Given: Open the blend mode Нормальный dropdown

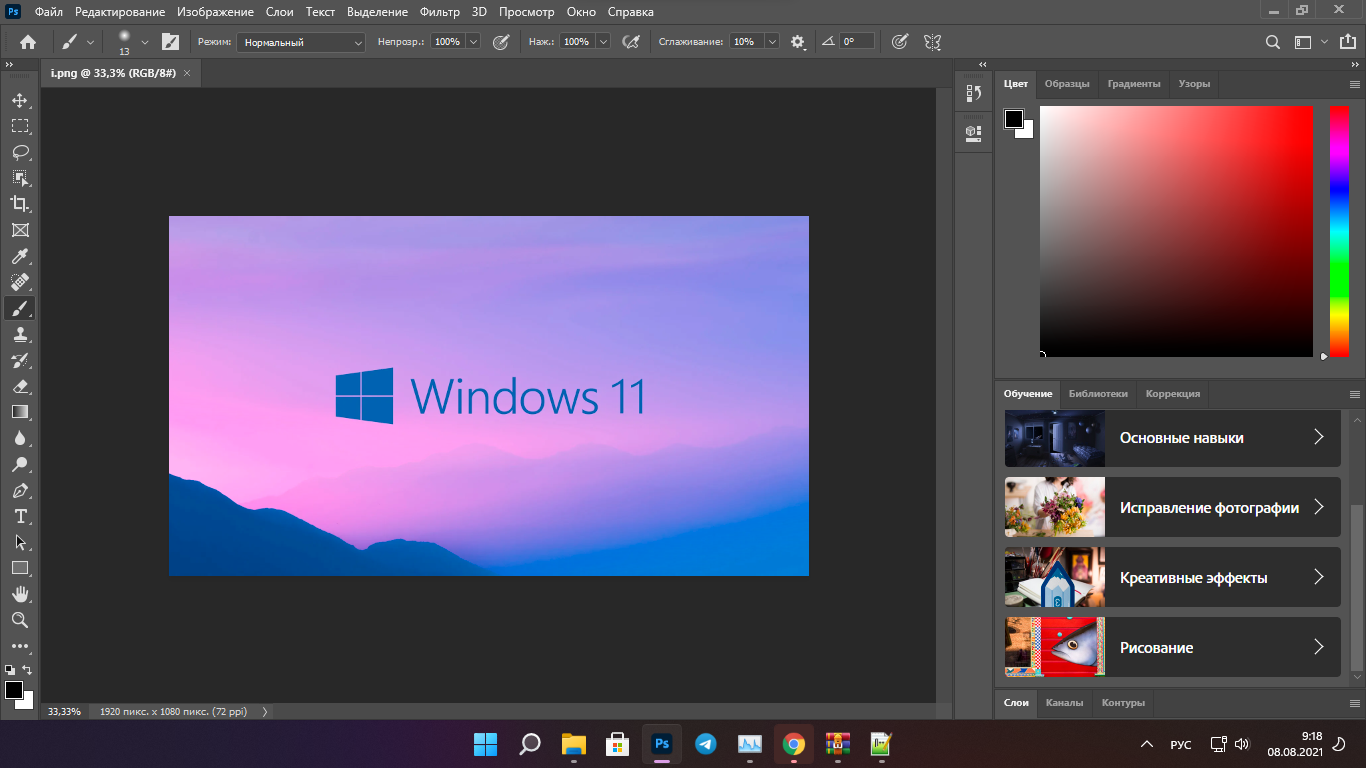Looking at the screenshot, I should coord(301,42).
